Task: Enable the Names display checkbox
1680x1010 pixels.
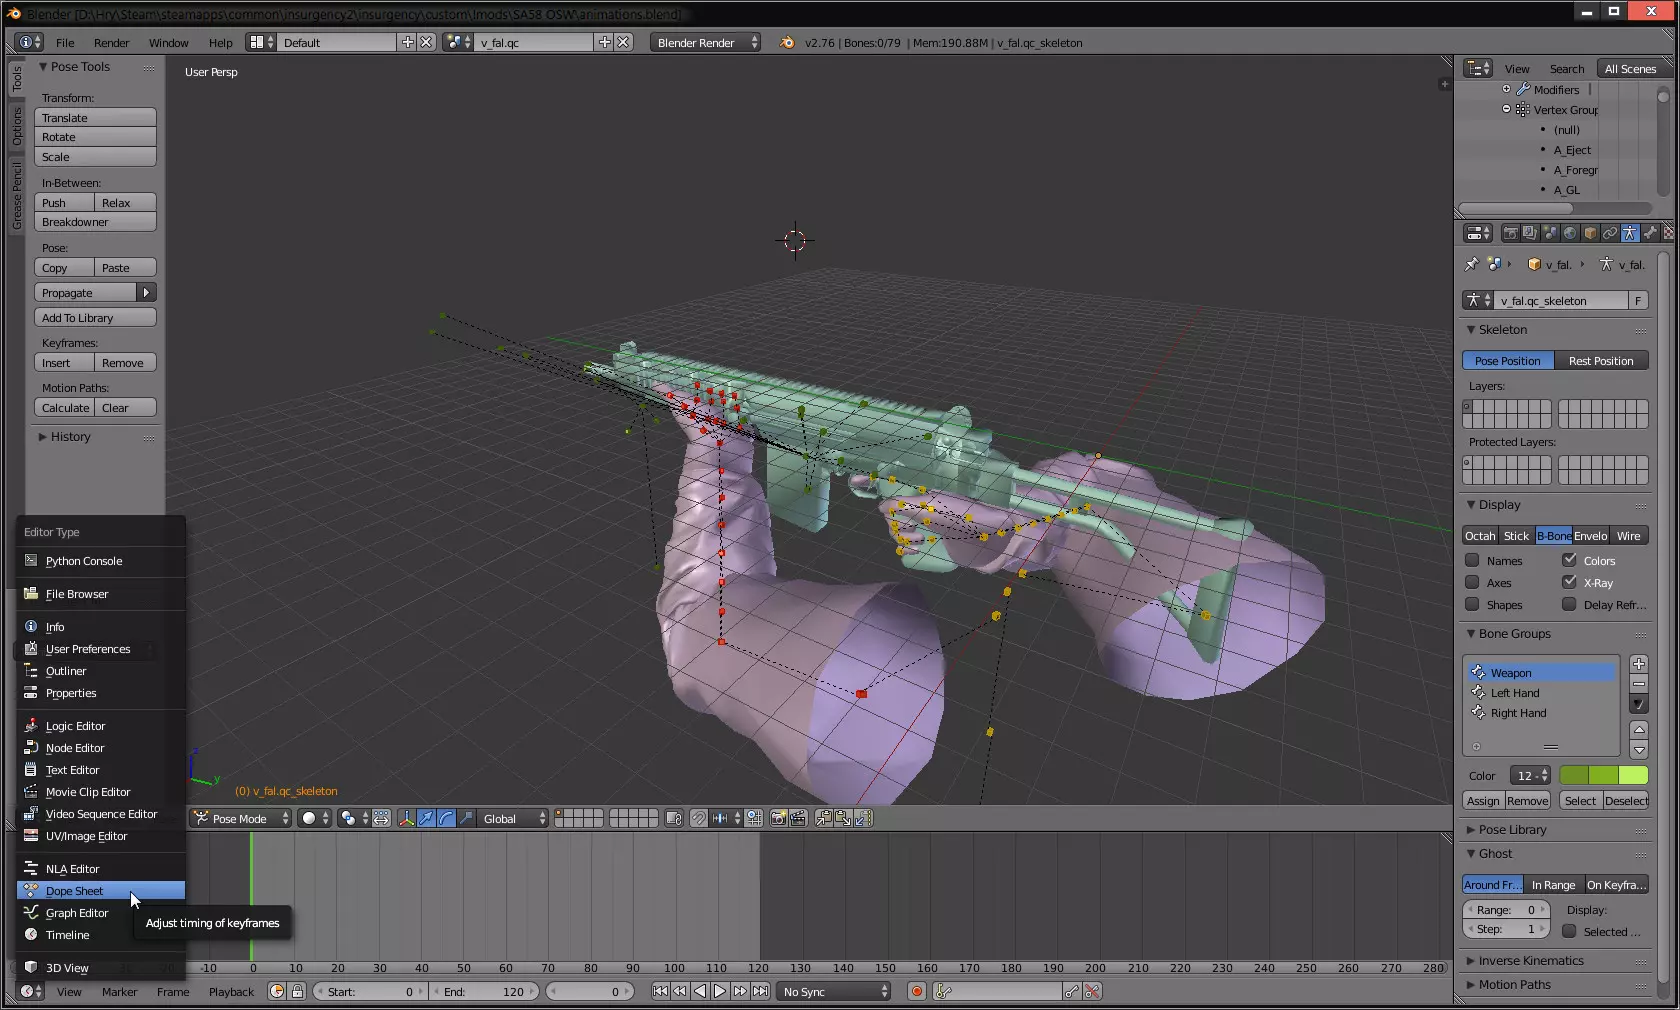Action: click(x=1472, y=561)
